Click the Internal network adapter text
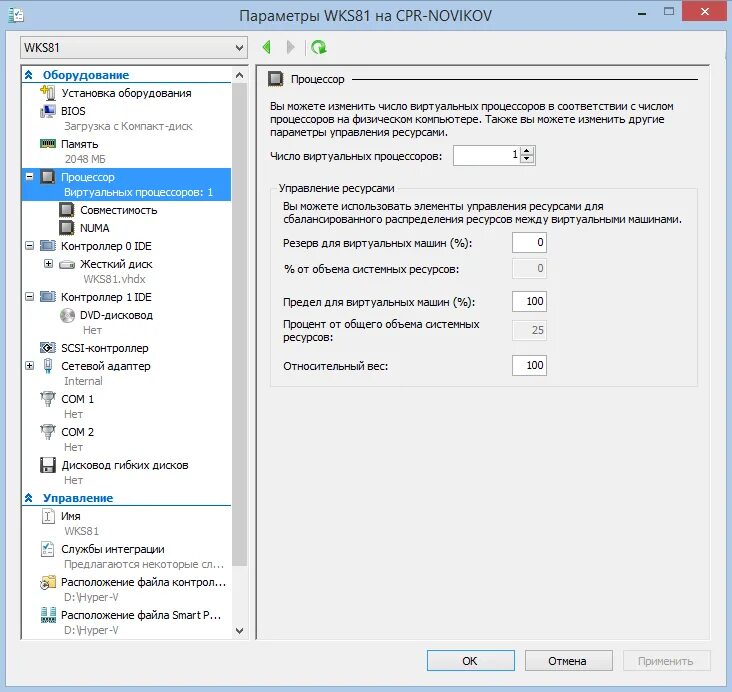The height and width of the screenshot is (692, 732). click(x=83, y=381)
